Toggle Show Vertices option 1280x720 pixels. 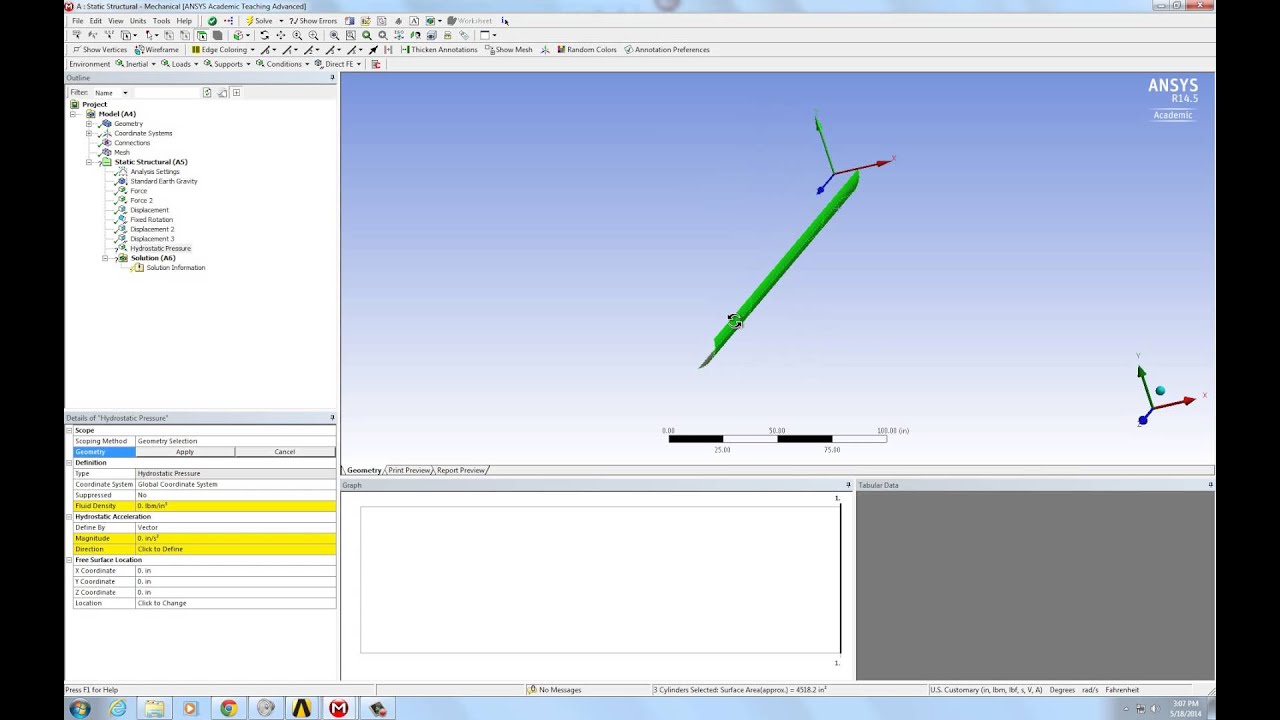point(100,49)
